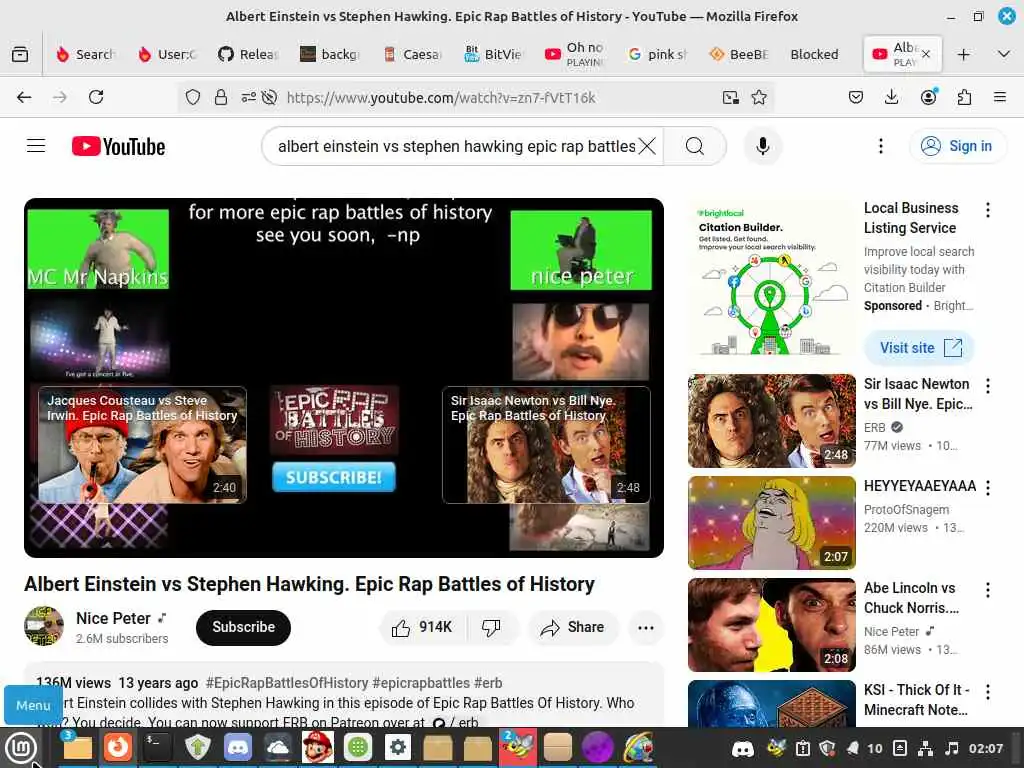Open options for Abe Lincoln vs Chuck Norris
1024x768 pixels.
[987, 590]
